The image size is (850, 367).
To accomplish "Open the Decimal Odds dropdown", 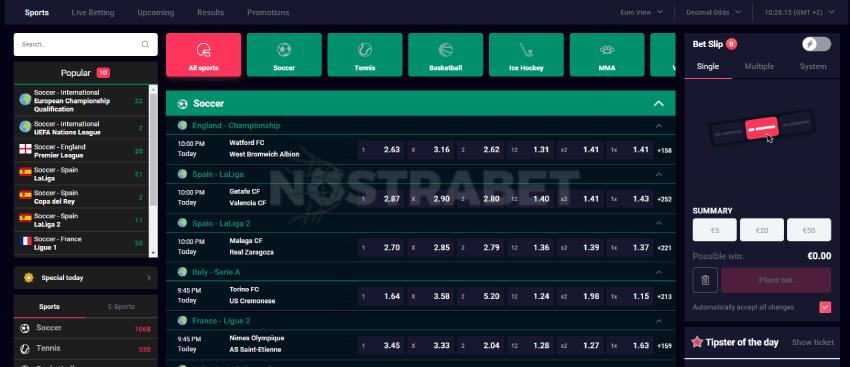I will click(x=713, y=12).
